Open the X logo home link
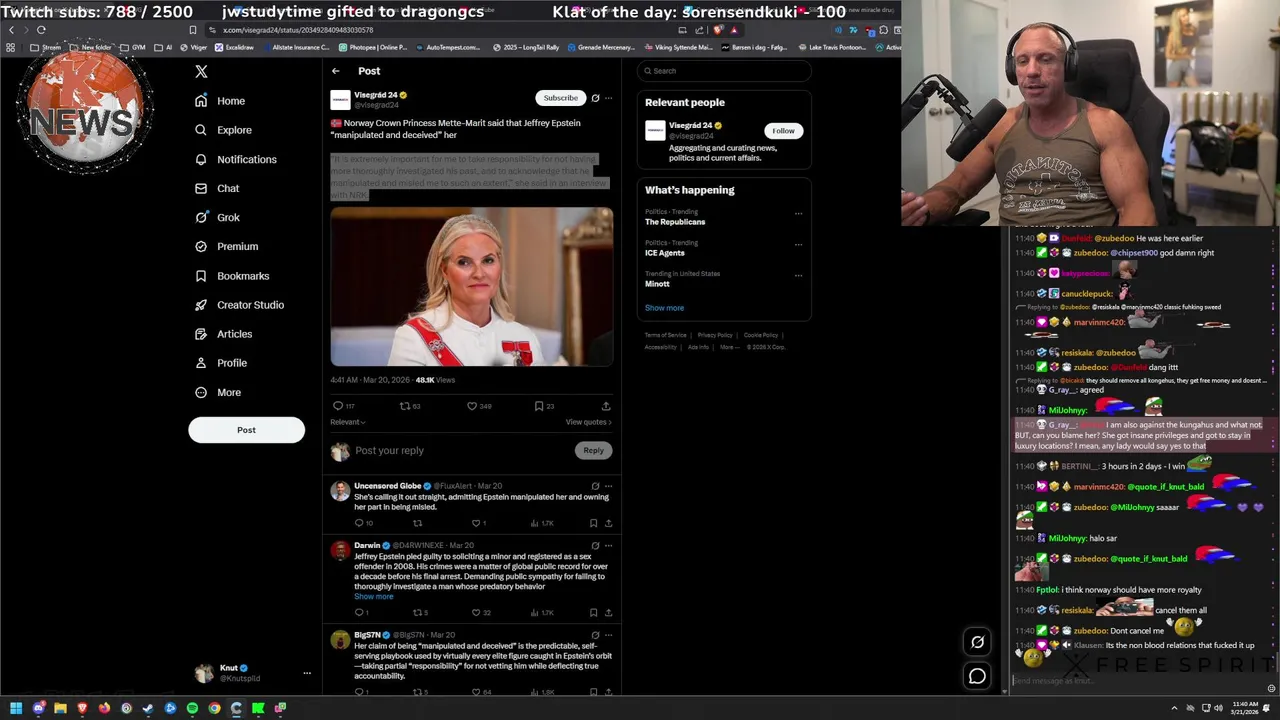Image resolution: width=1280 pixels, height=720 pixels. 201,72
